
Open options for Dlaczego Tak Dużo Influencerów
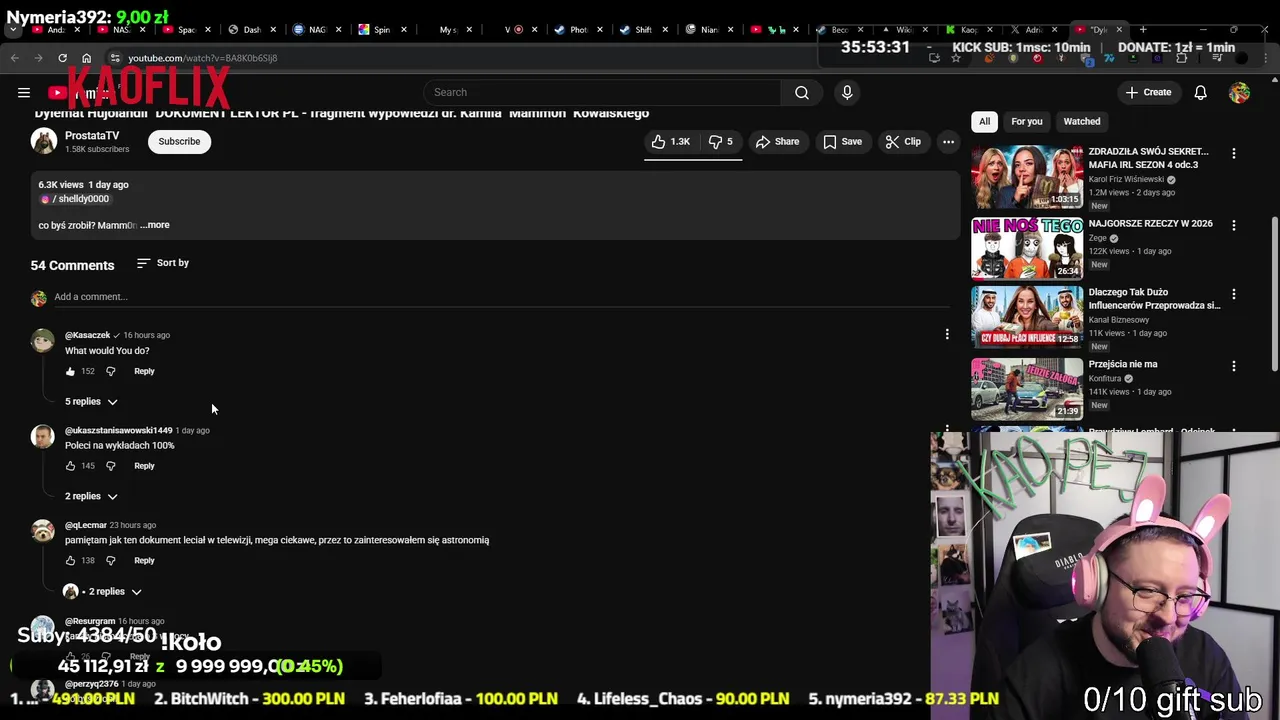(1233, 294)
